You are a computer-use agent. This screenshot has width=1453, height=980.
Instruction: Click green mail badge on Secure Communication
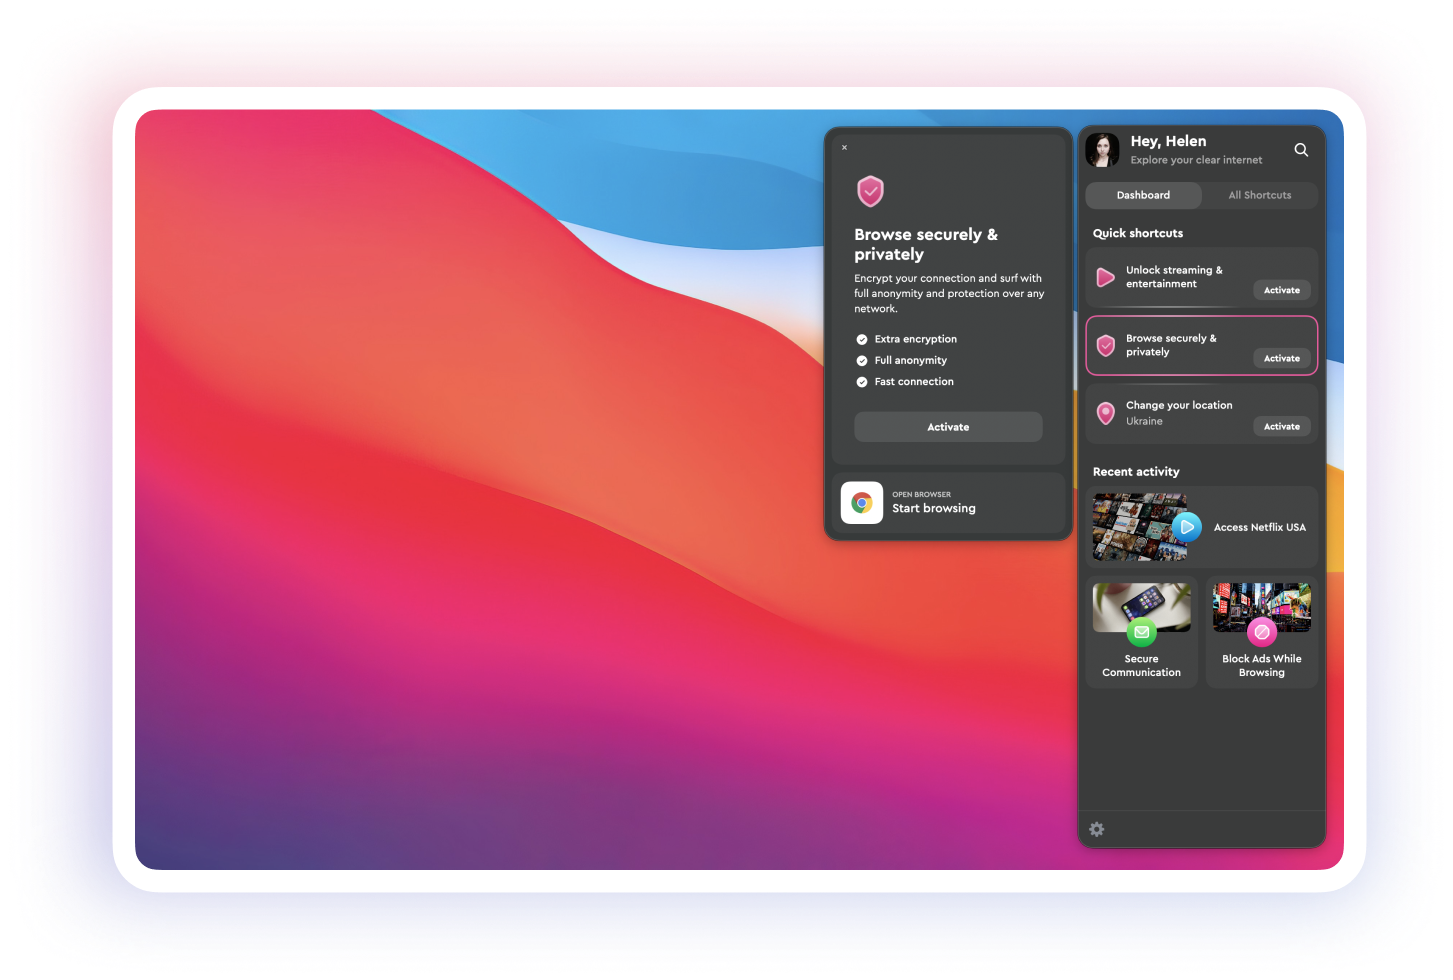click(1141, 632)
